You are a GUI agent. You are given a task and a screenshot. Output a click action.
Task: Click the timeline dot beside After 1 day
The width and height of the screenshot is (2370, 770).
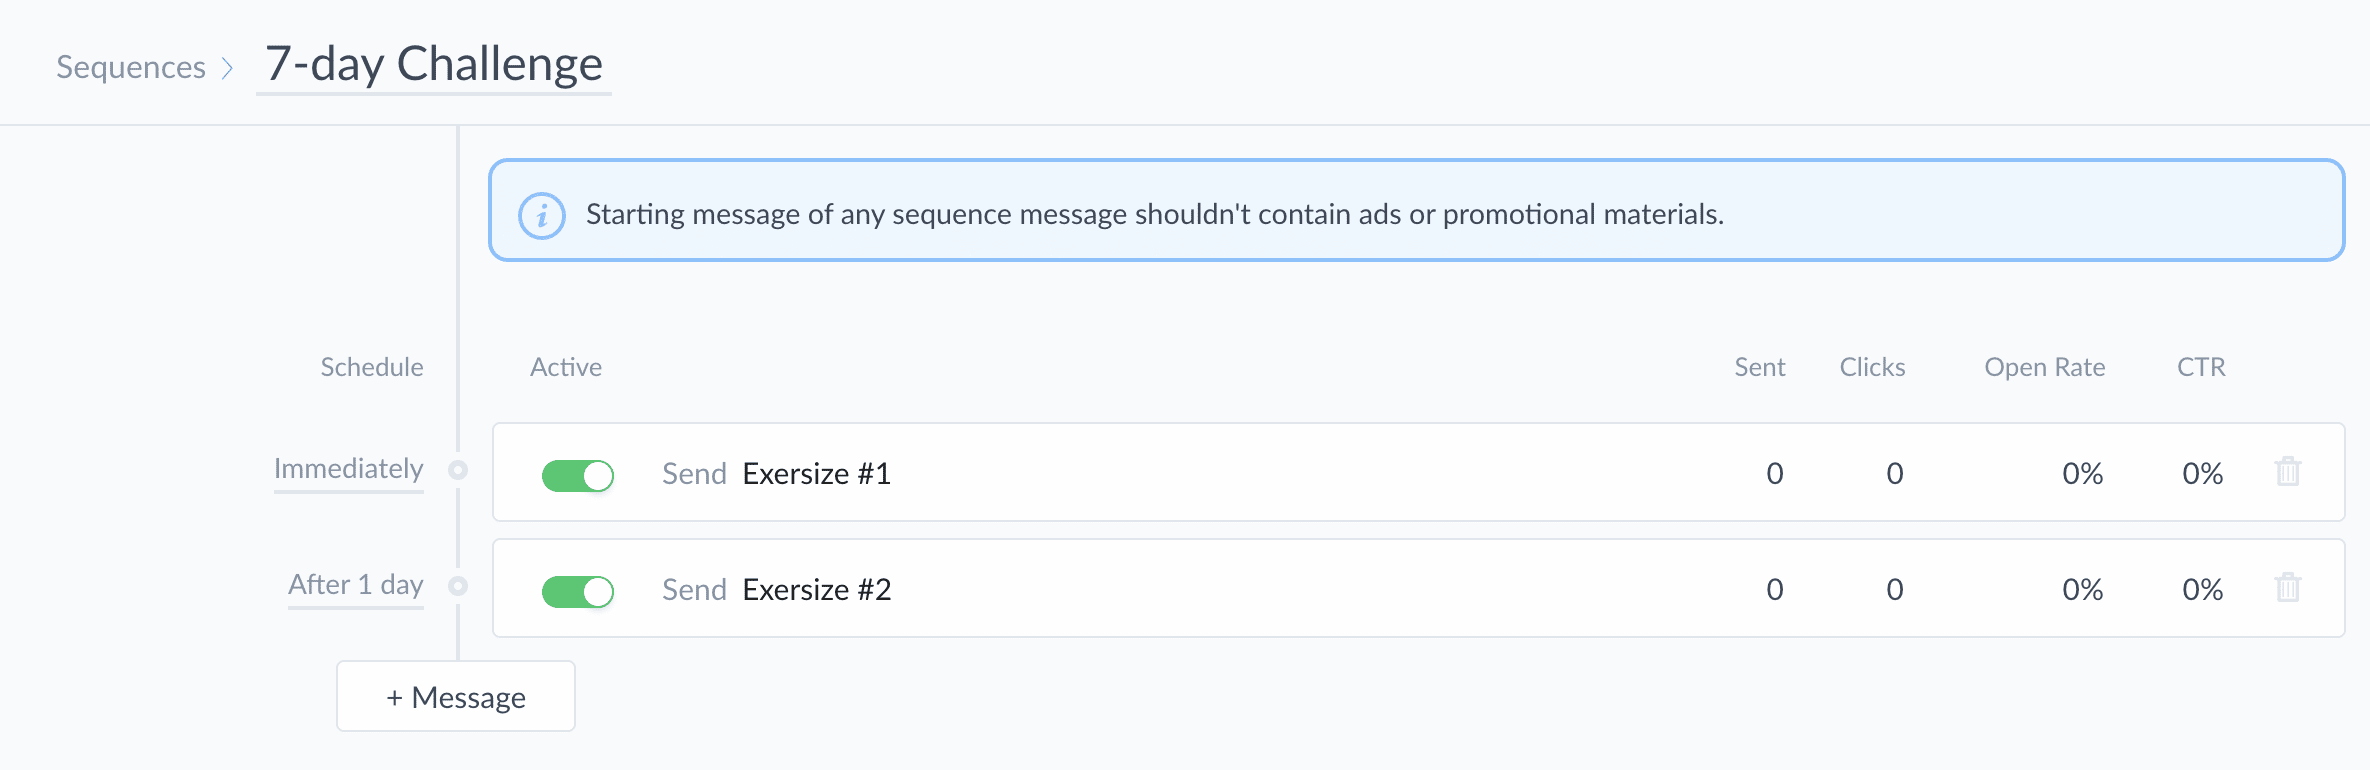(x=458, y=586)
